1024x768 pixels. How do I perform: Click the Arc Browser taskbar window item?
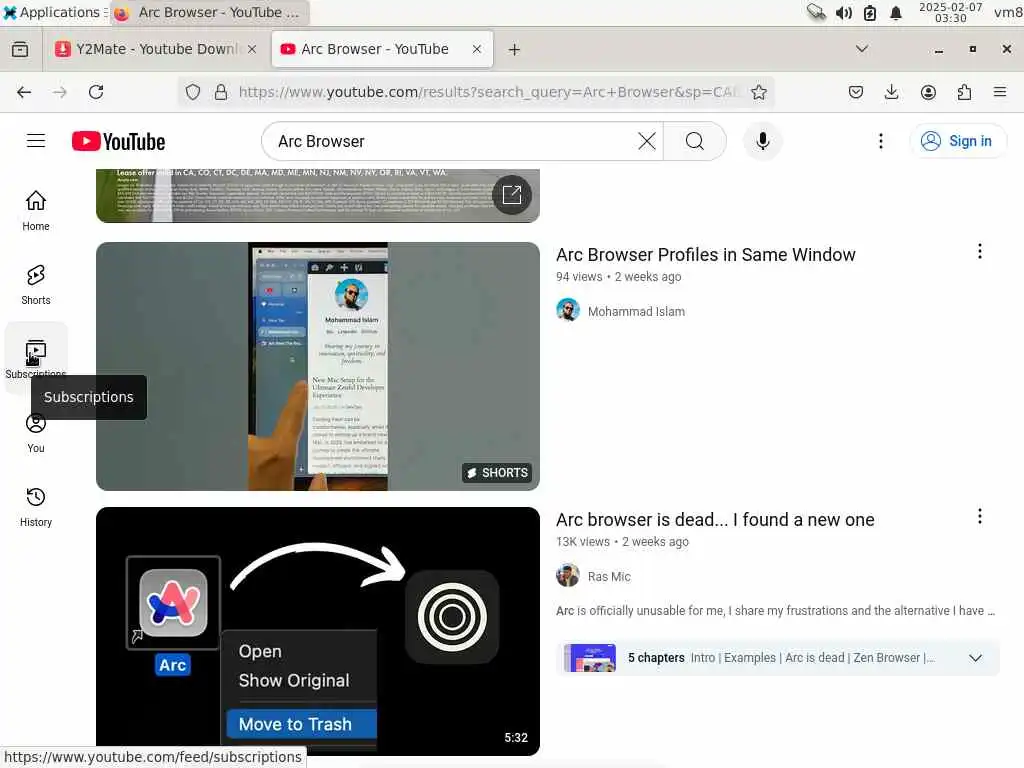[x=209, y=12]
